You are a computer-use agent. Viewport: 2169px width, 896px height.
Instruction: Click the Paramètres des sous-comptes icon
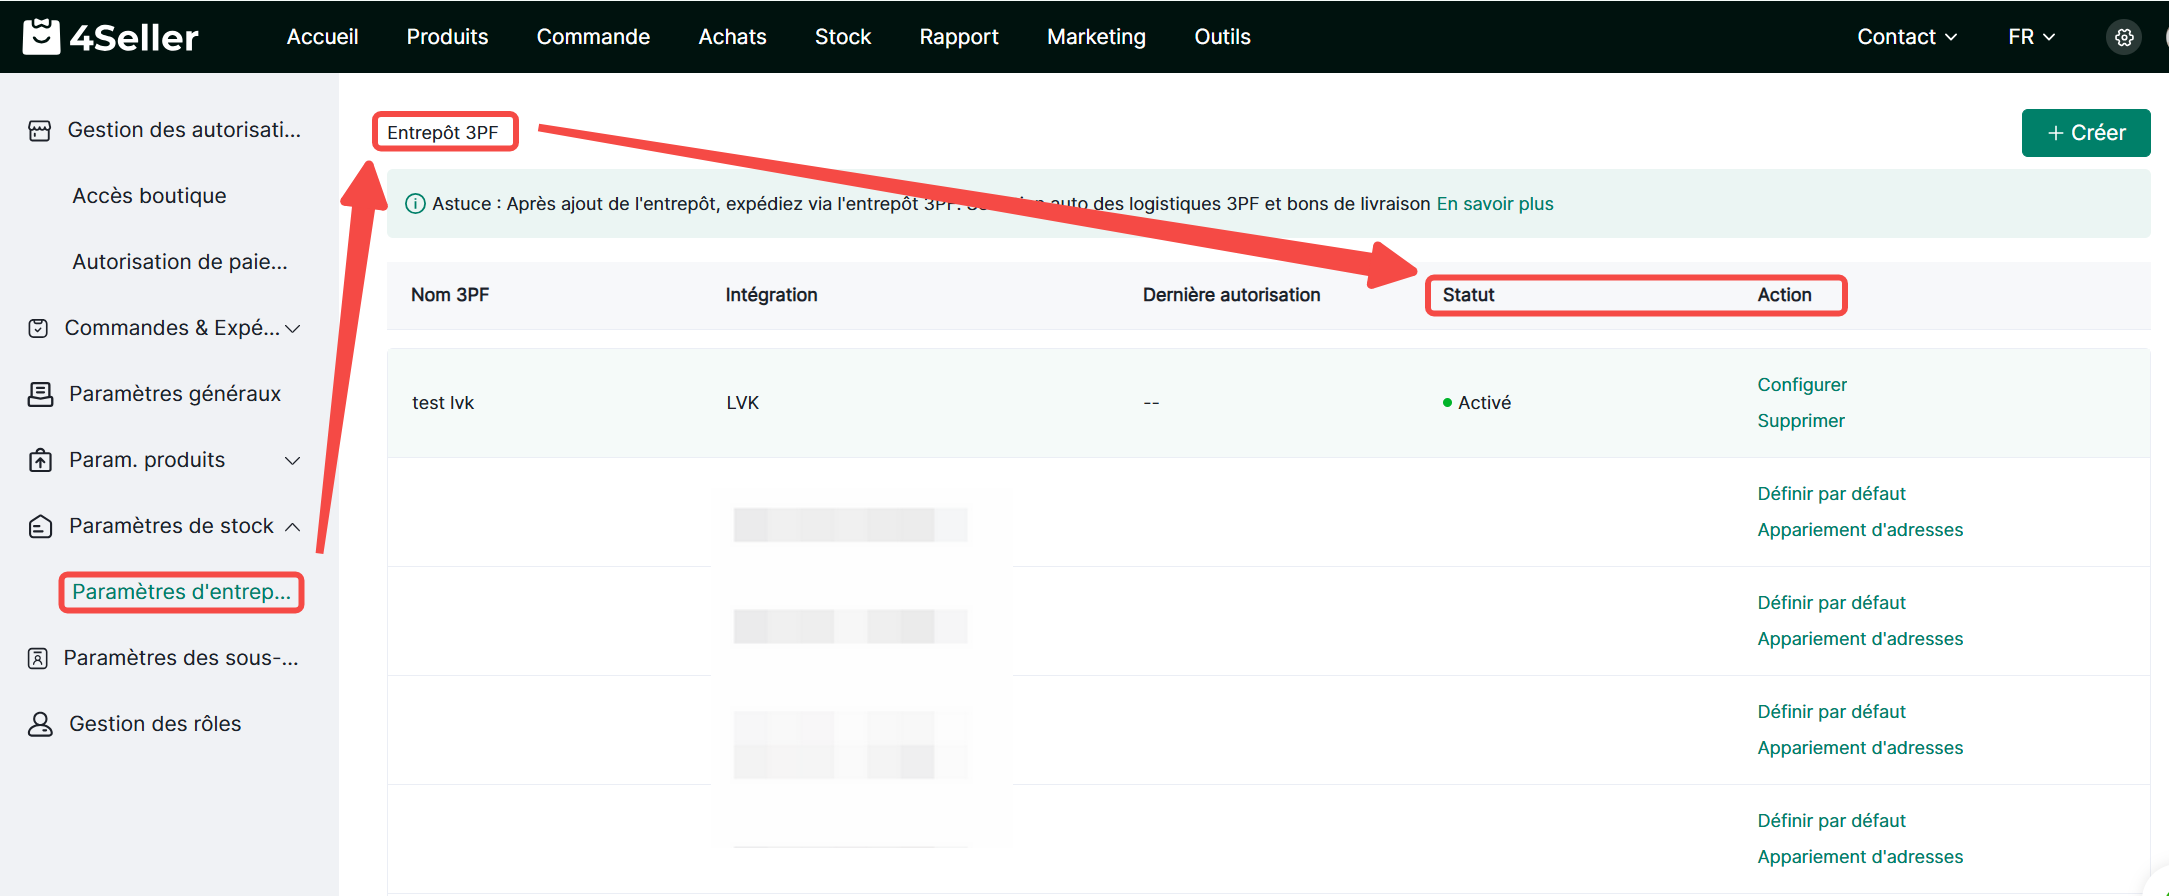click(38, 659)
